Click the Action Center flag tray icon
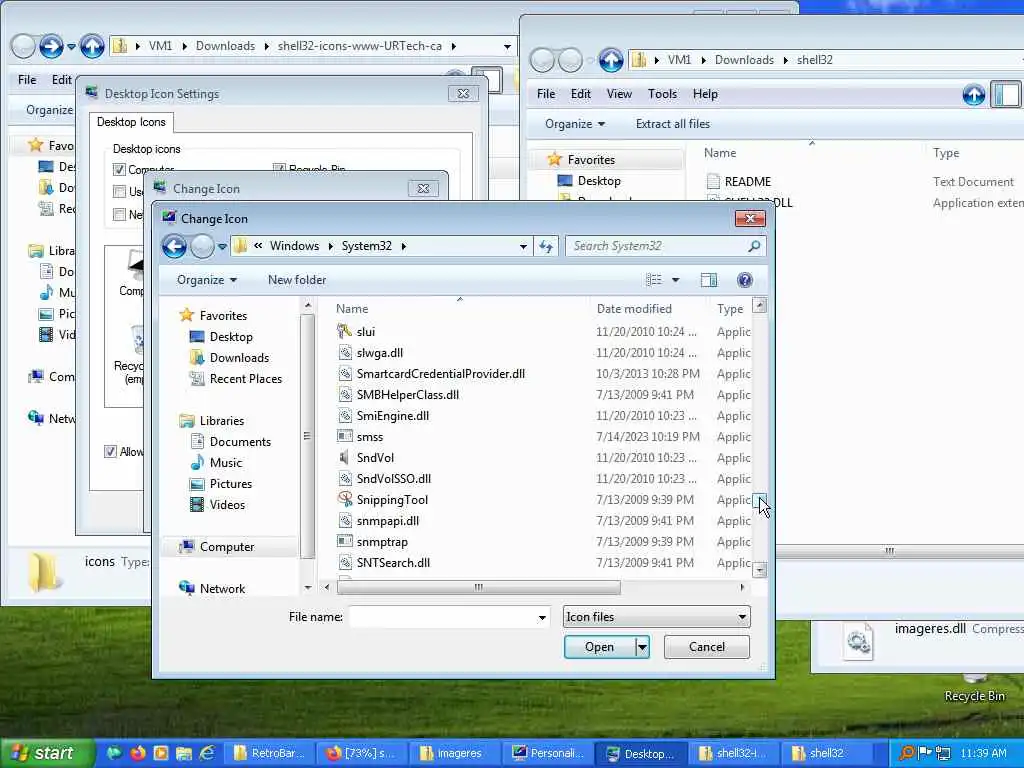 tap(924, 753)
